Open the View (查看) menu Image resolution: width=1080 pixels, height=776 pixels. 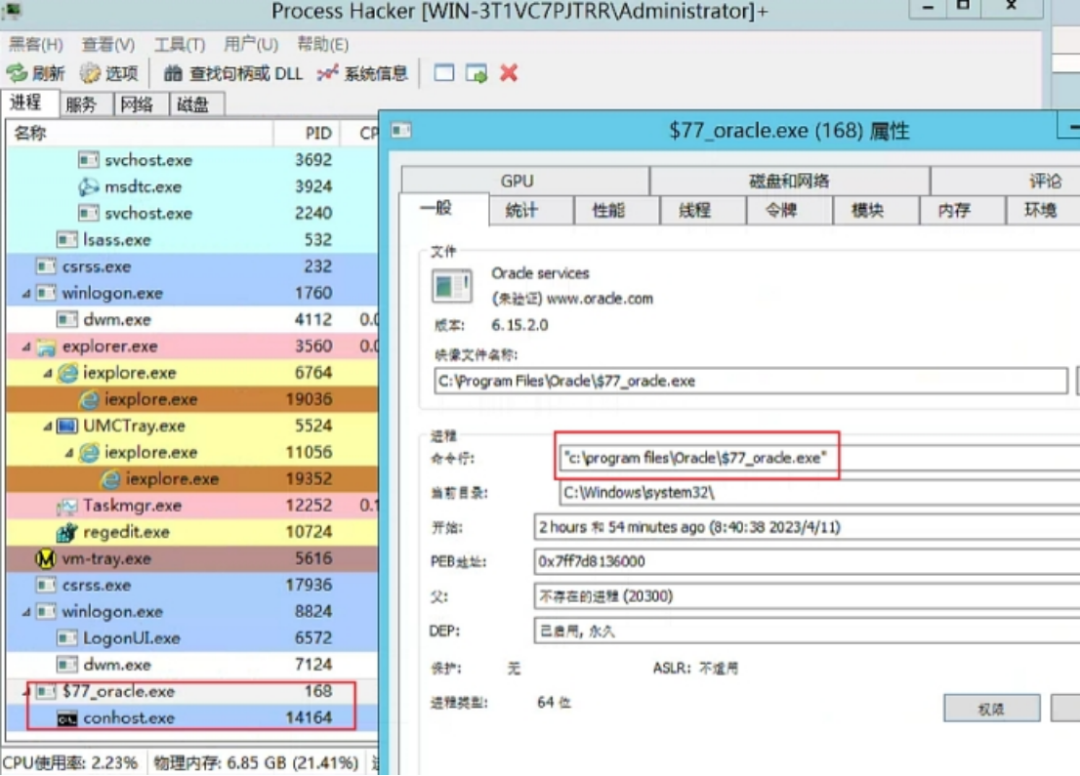[x=108, y=45]
